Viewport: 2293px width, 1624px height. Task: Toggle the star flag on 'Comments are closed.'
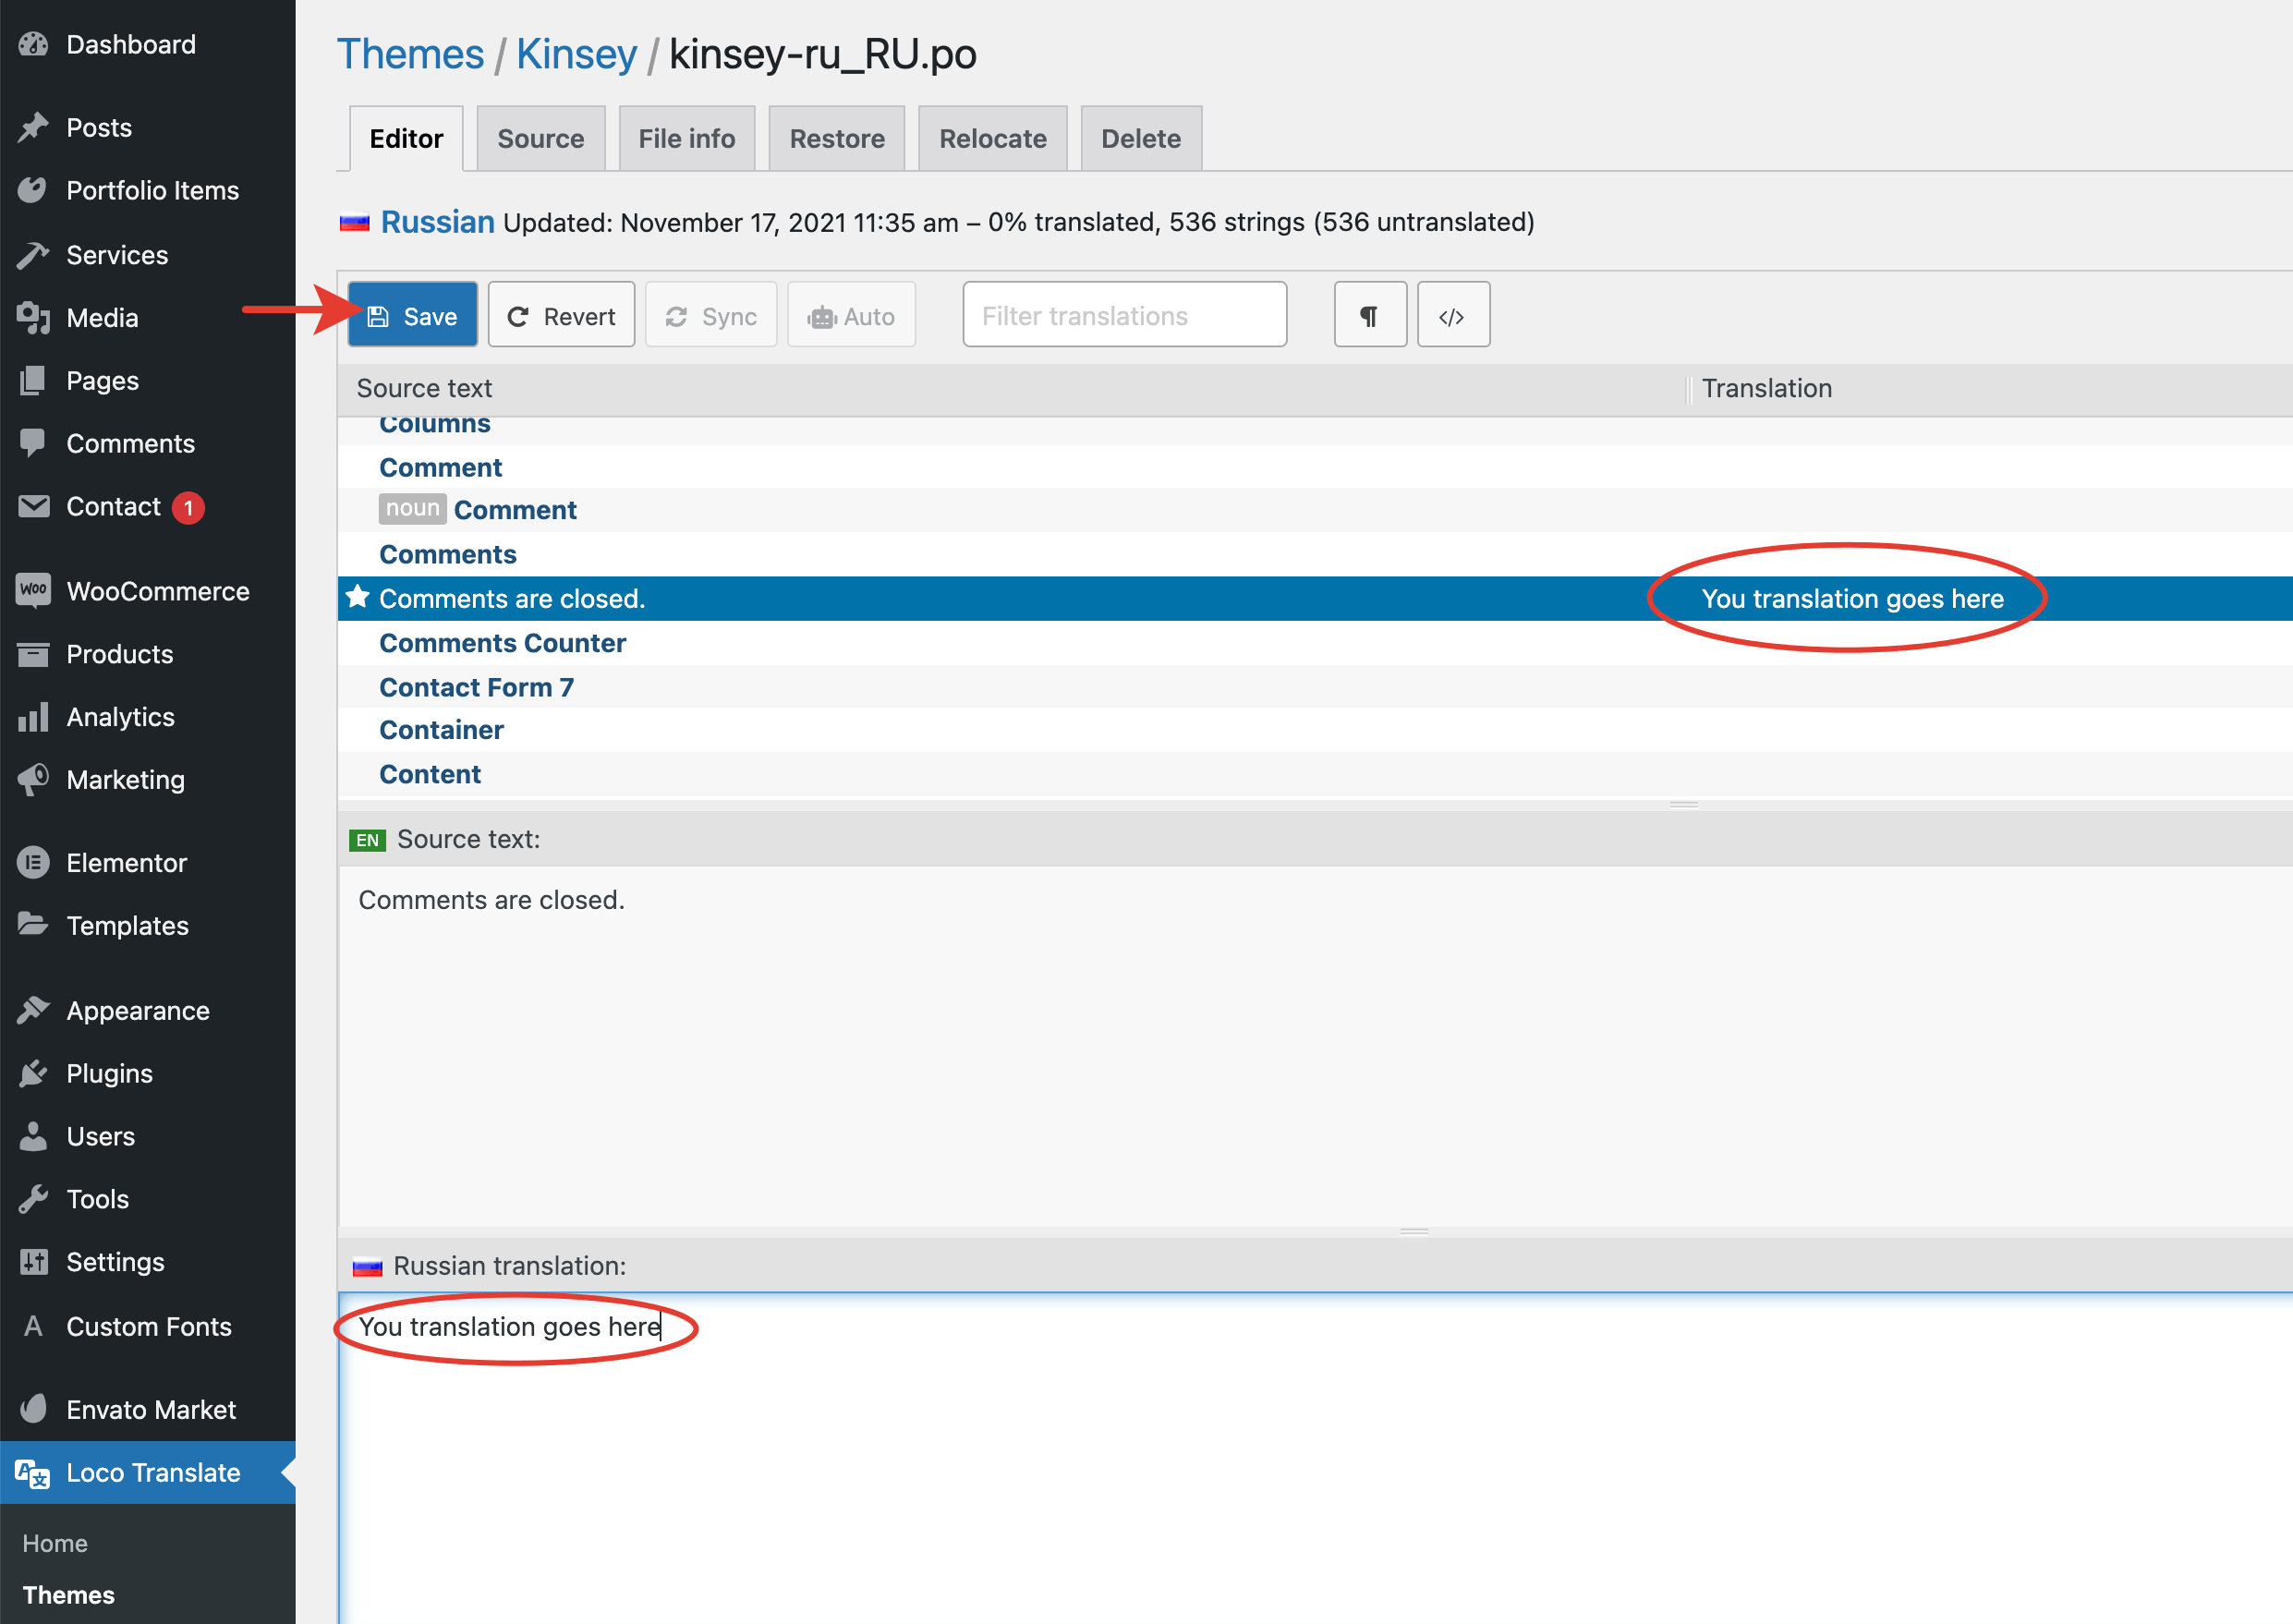coord(358,598)
